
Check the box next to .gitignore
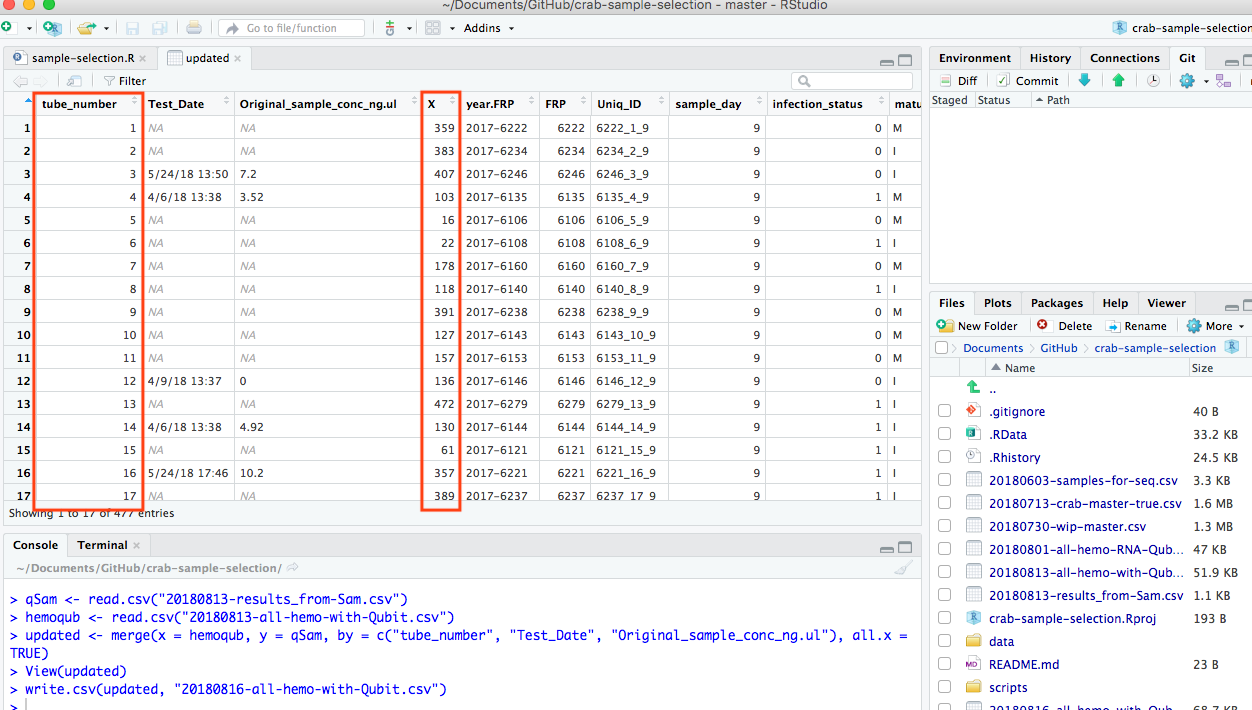[944, 411]
